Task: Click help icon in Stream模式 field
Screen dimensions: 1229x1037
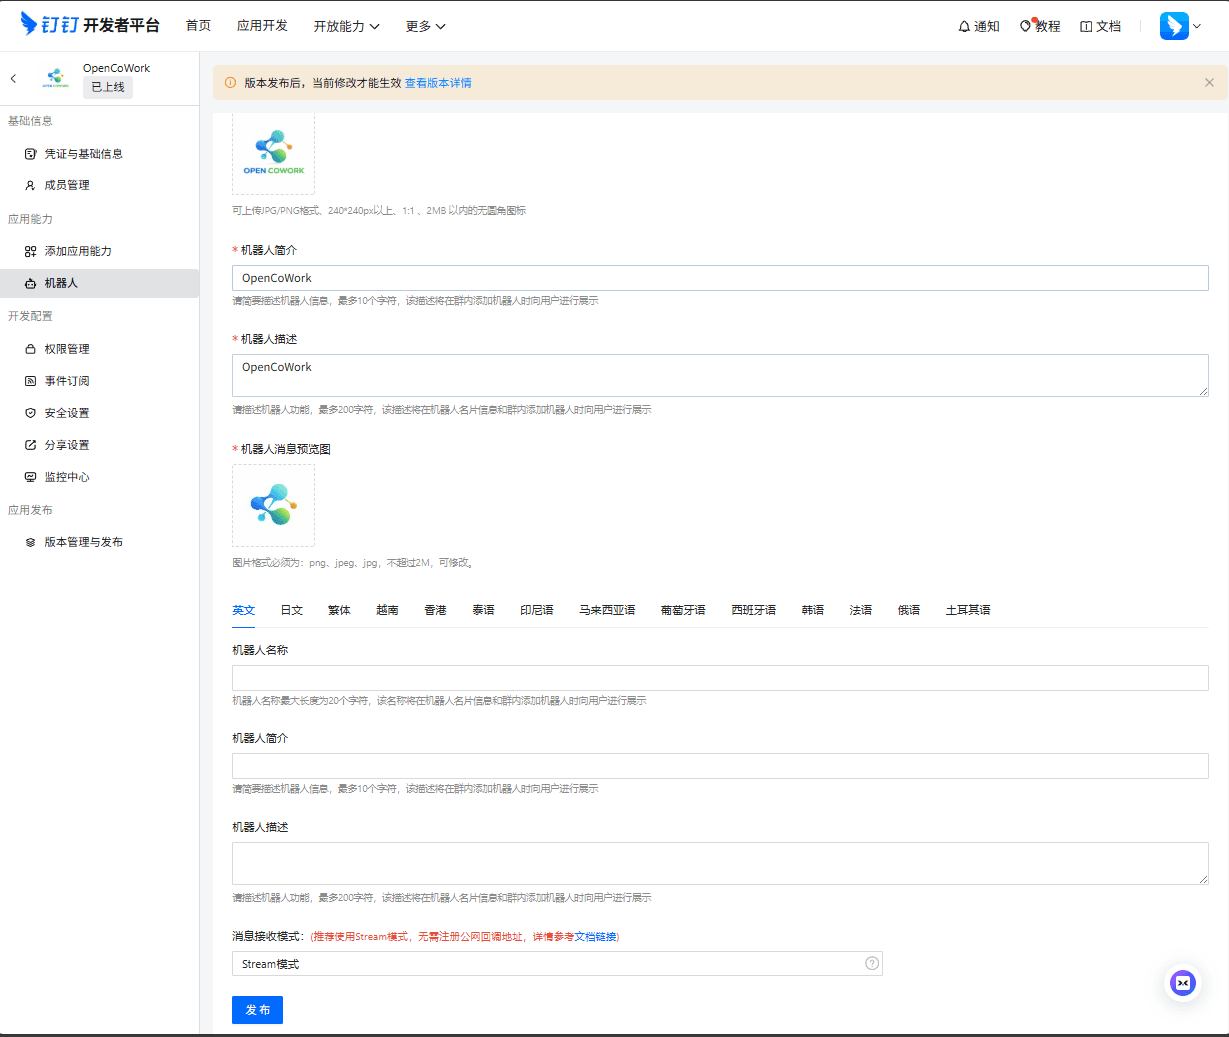Action: point(872,963)
